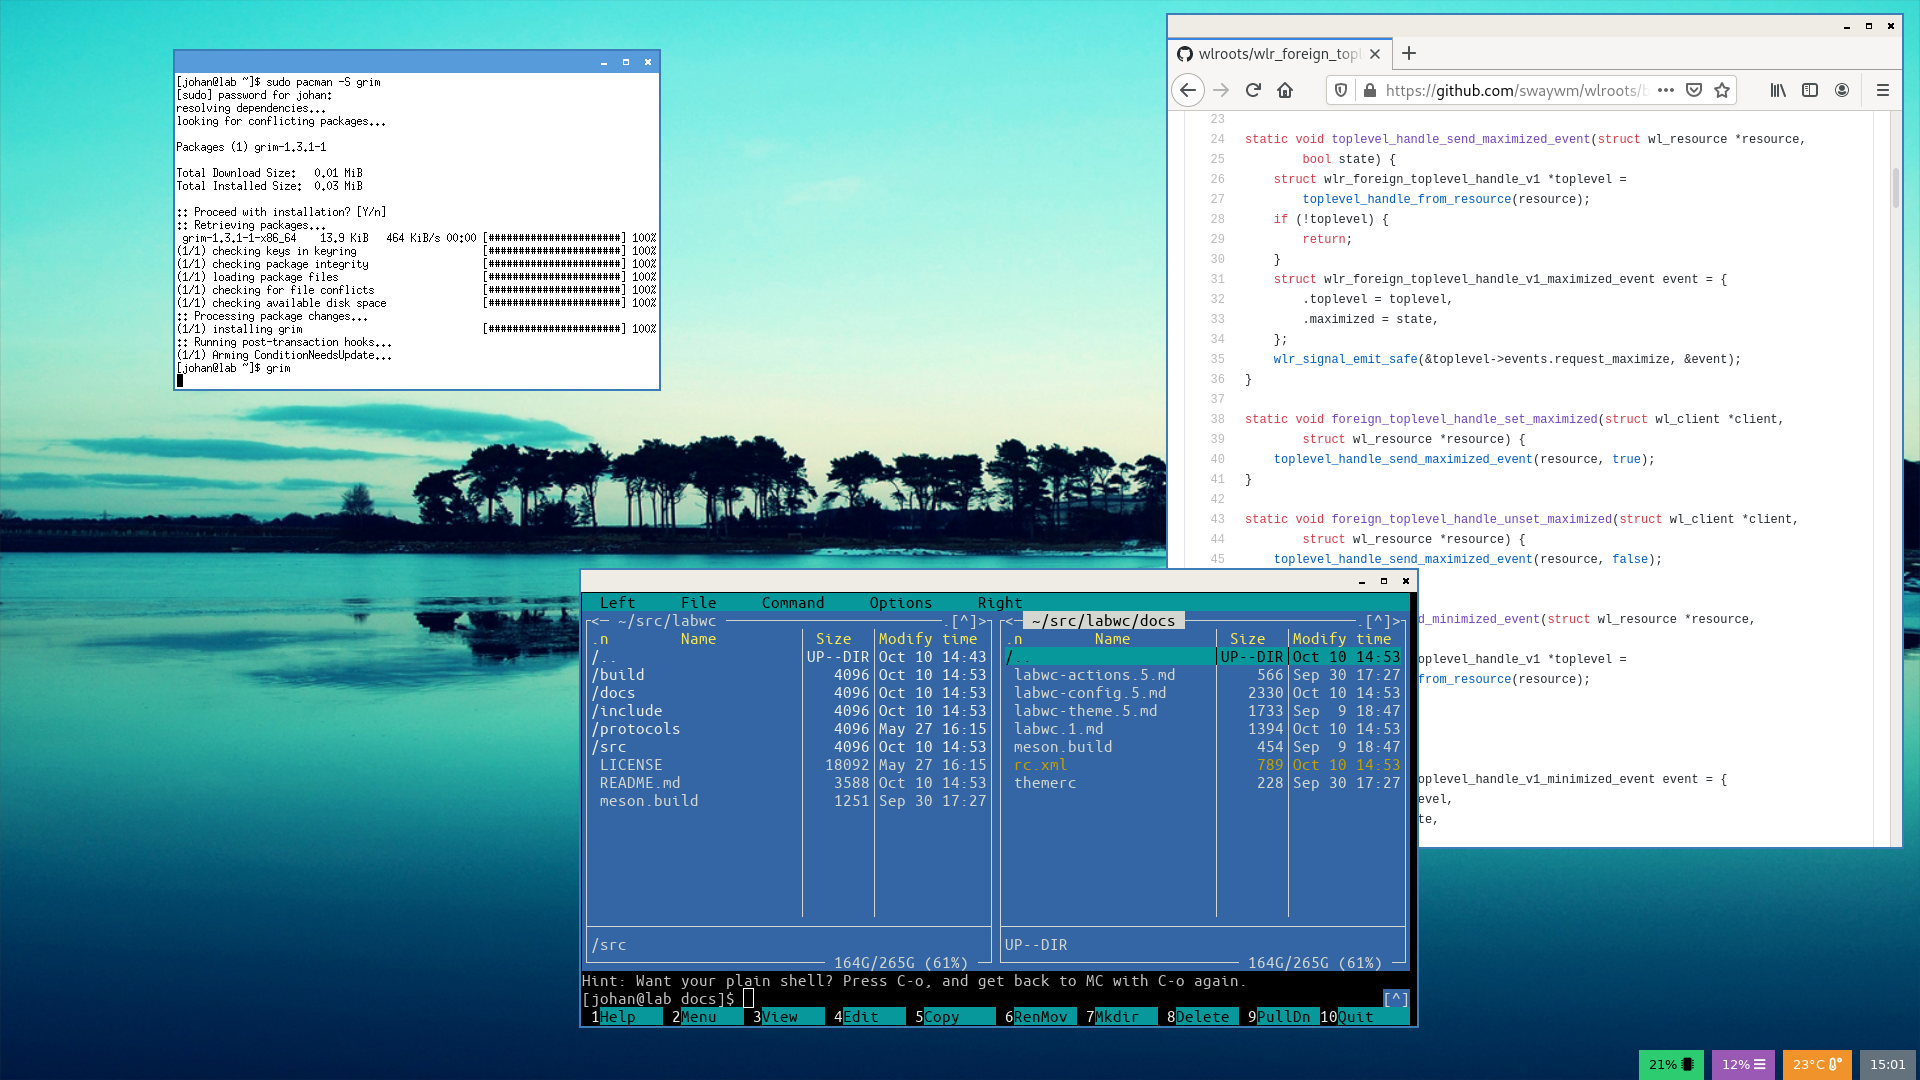
Task: Open Firefox library icon
Action: click(1778, 90)
